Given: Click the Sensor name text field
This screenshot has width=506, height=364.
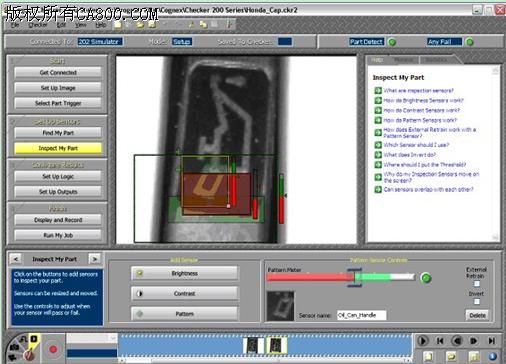Looking at the screenshot, I should [x=362, y=315].
